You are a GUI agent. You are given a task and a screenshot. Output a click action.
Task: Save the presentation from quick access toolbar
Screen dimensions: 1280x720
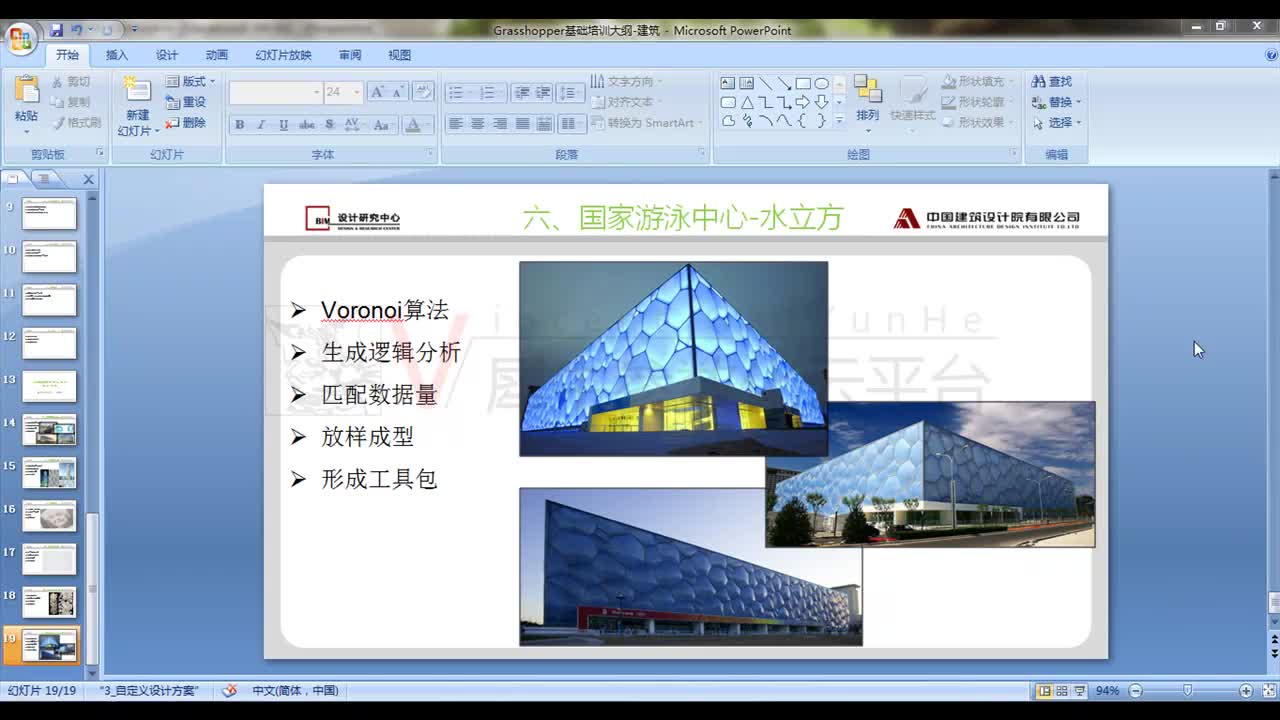tap(56, 30)
